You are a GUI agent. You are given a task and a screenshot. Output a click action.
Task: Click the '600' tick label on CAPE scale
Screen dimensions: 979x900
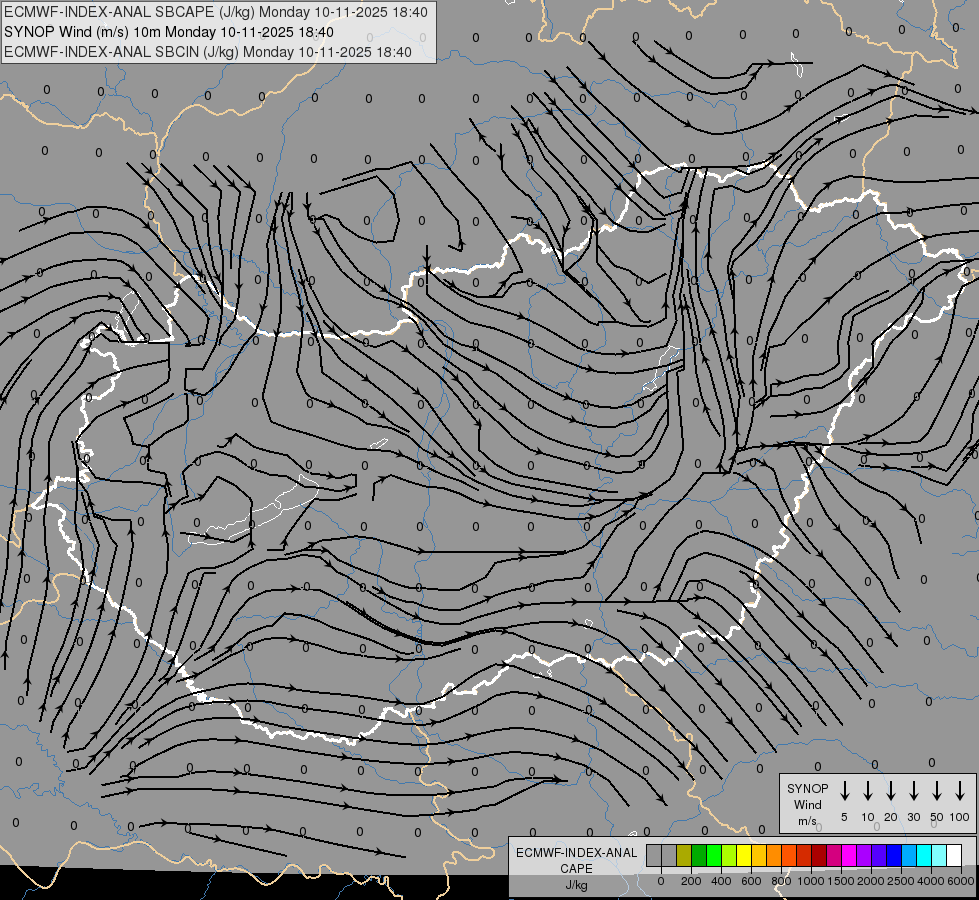751,881
